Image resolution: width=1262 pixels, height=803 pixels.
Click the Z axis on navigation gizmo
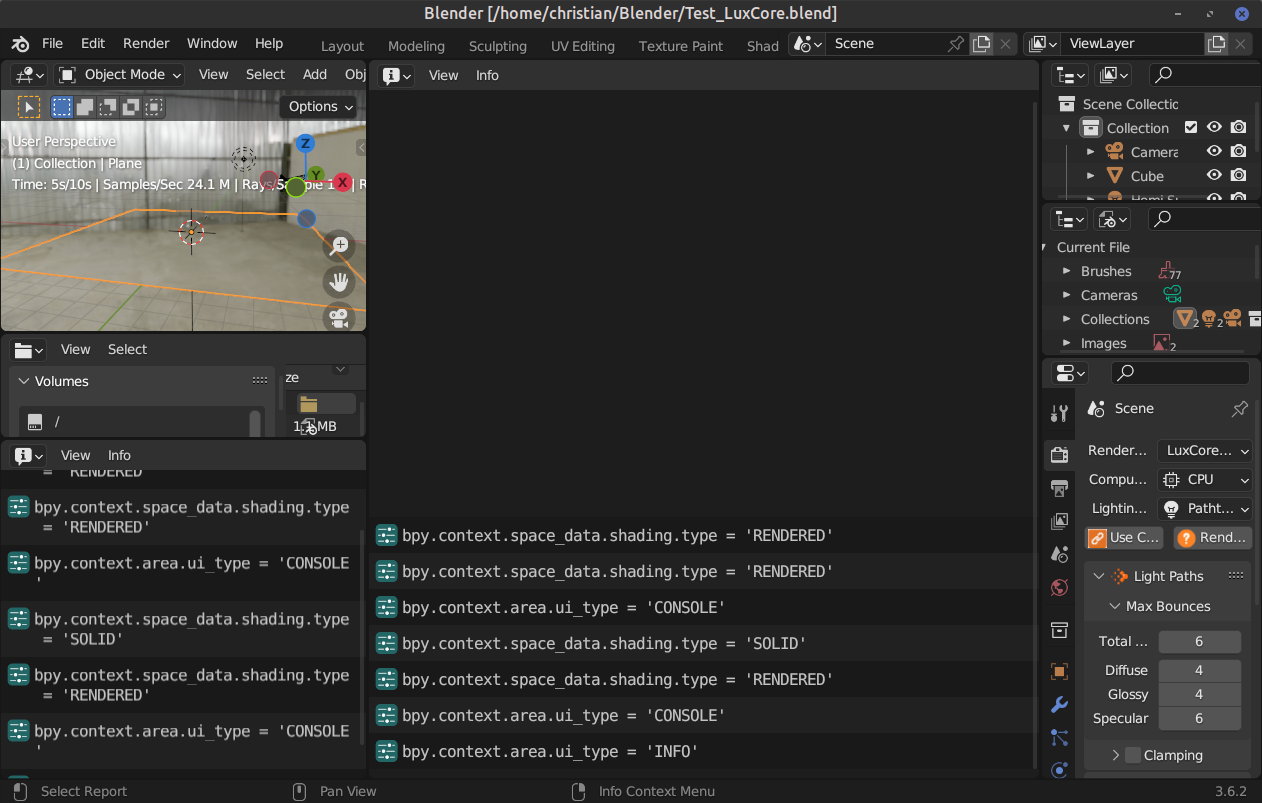pyautogui.click(x=306, y=145)
